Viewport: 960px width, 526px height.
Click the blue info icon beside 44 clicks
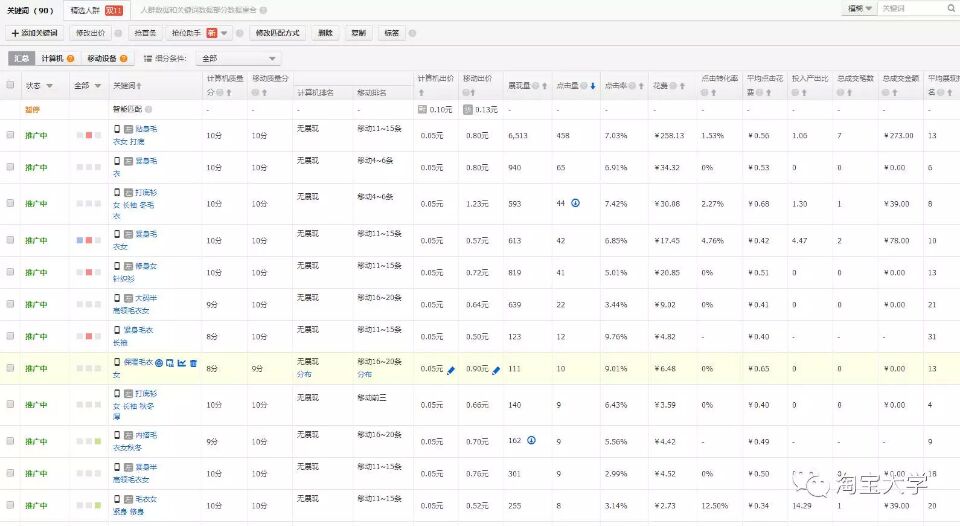tap(576, 203)
